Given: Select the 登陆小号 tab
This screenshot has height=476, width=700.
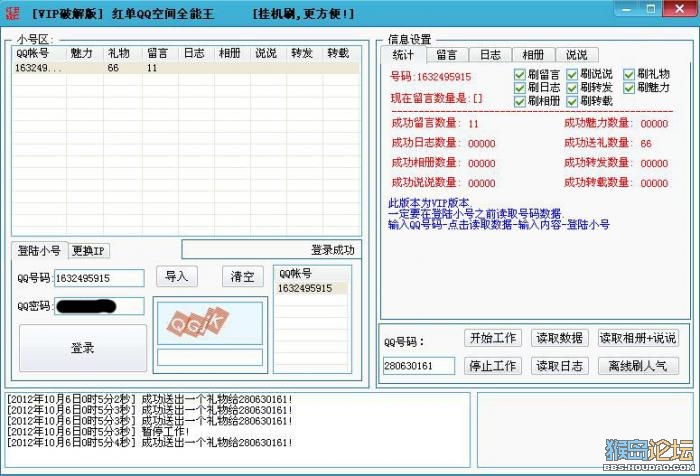Looking at the screenshot, I should tap(39, 251).
